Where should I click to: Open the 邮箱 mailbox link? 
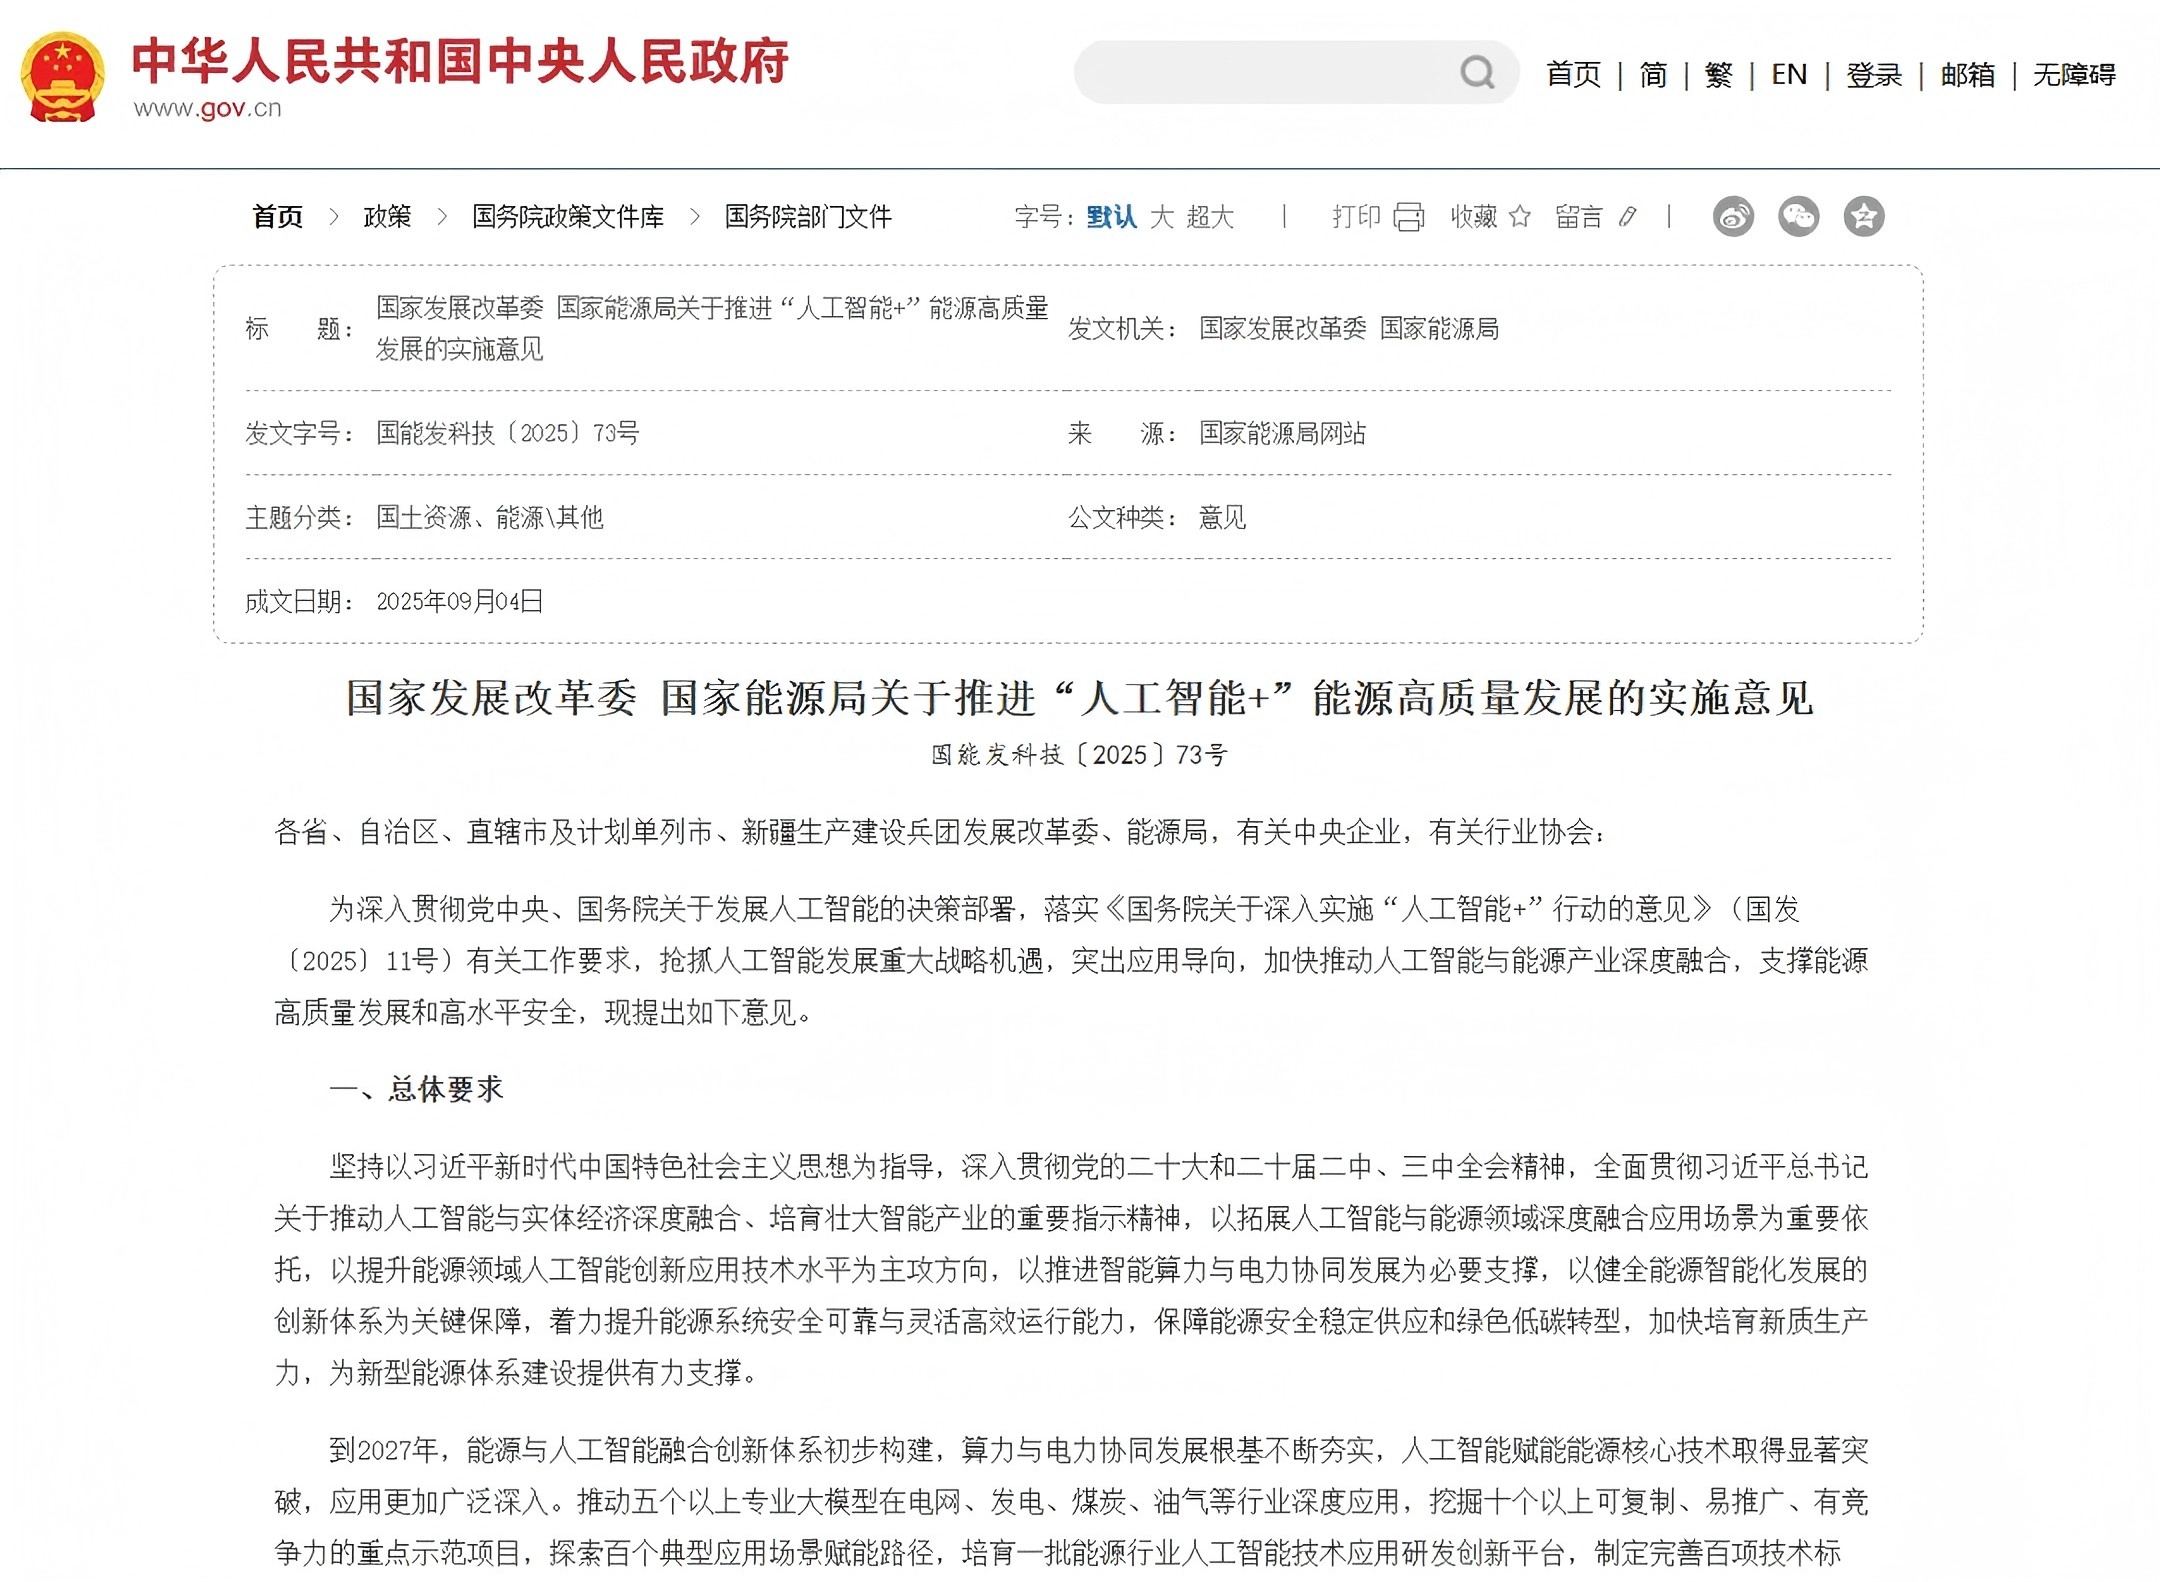[x=1968, y=75]
